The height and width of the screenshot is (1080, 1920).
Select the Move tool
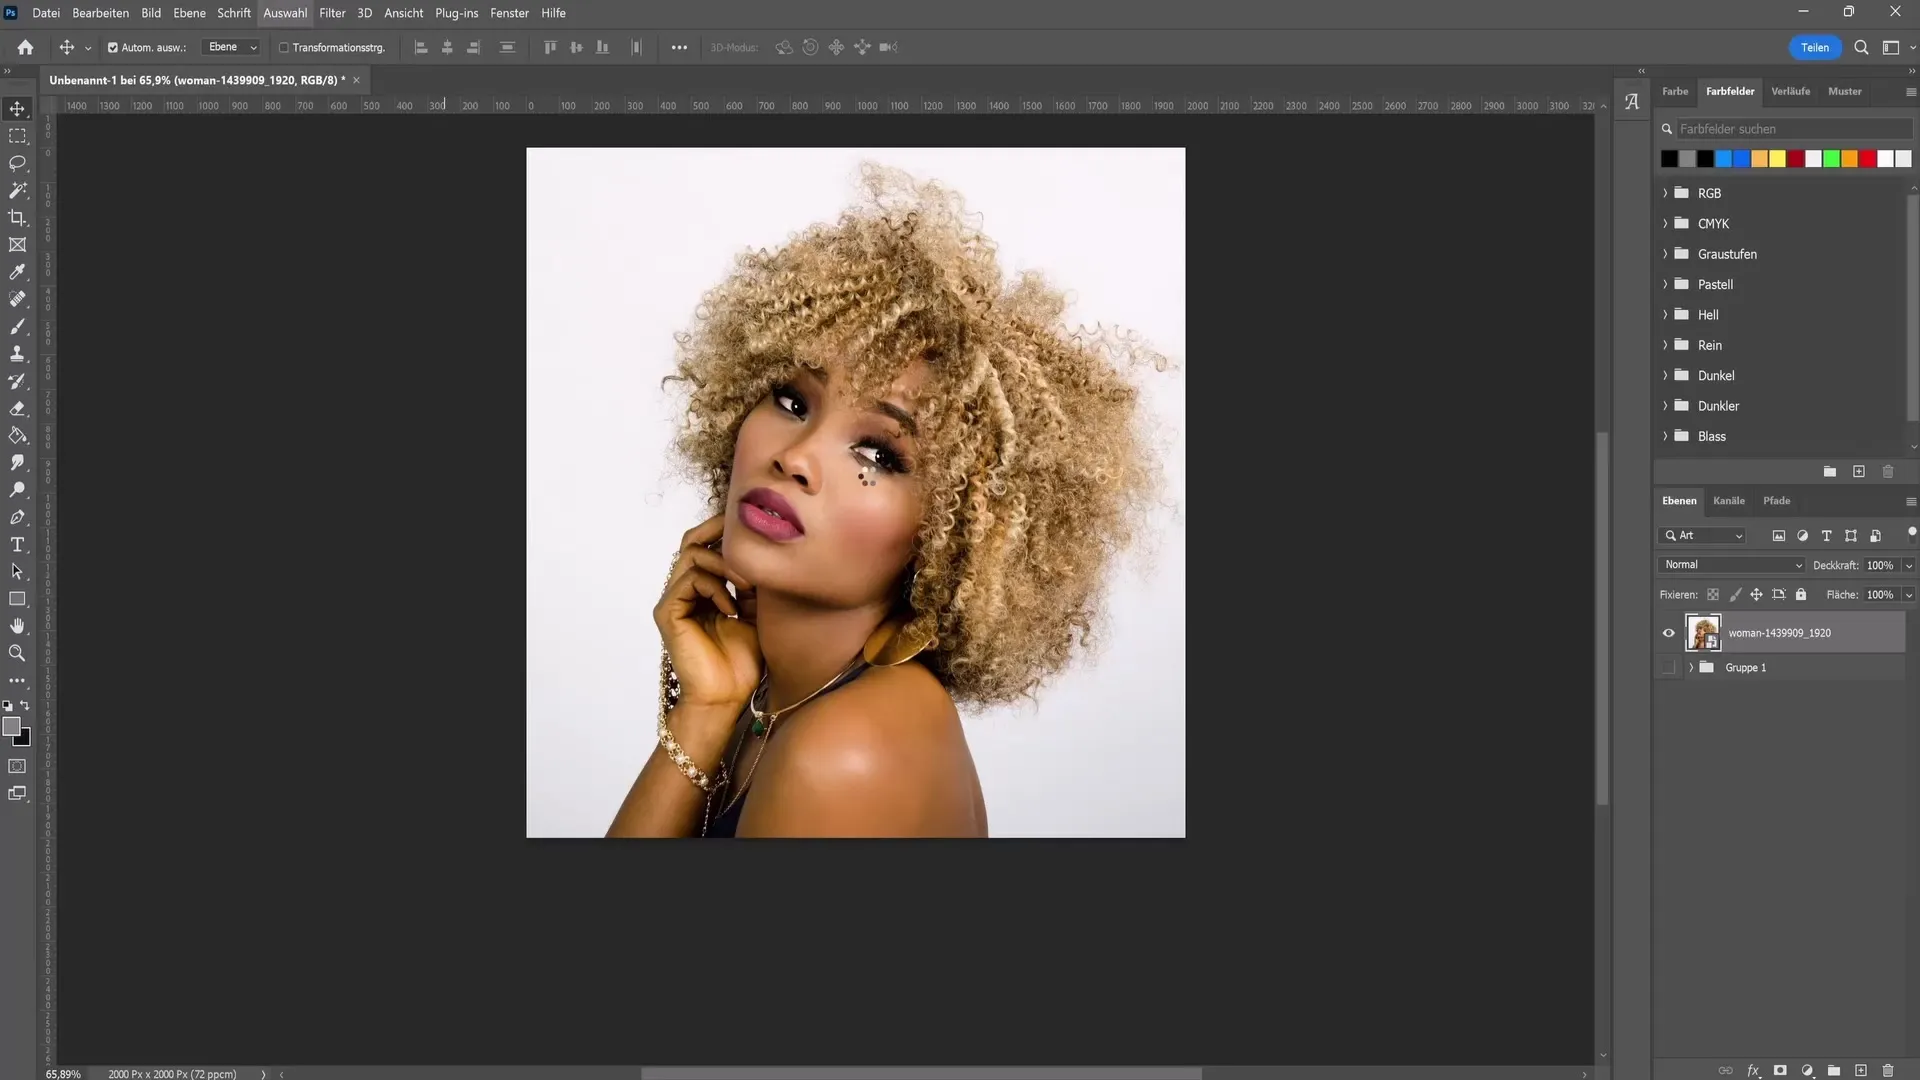[x=18, y=108]
